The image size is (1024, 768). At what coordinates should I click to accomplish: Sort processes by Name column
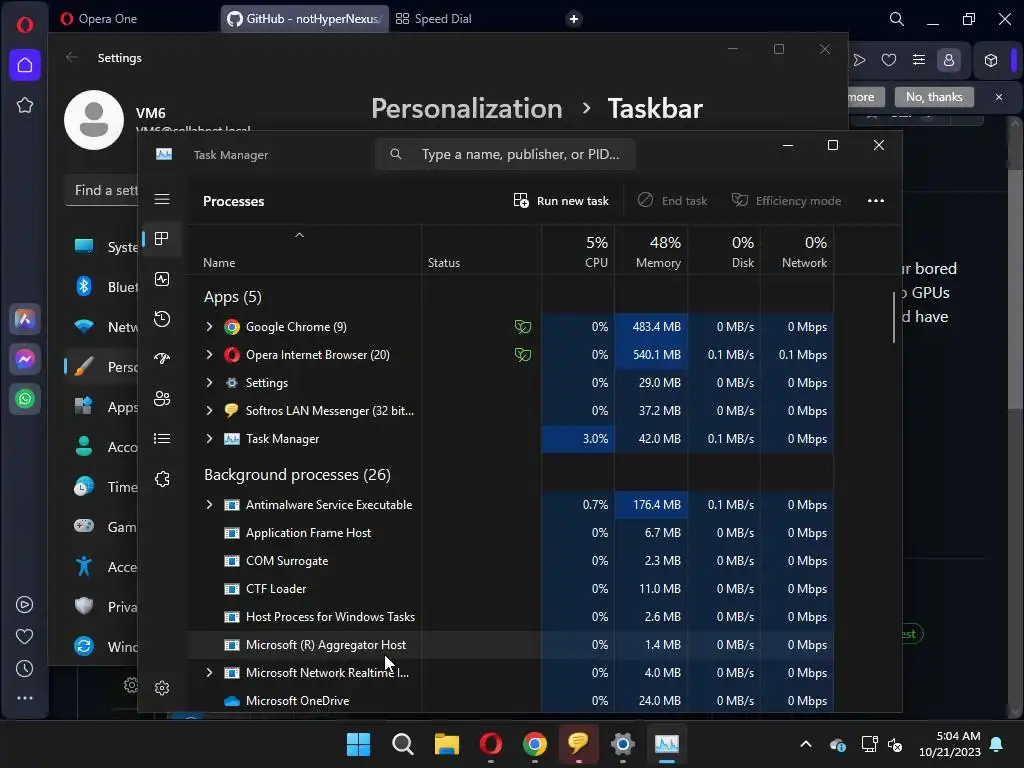219,263
